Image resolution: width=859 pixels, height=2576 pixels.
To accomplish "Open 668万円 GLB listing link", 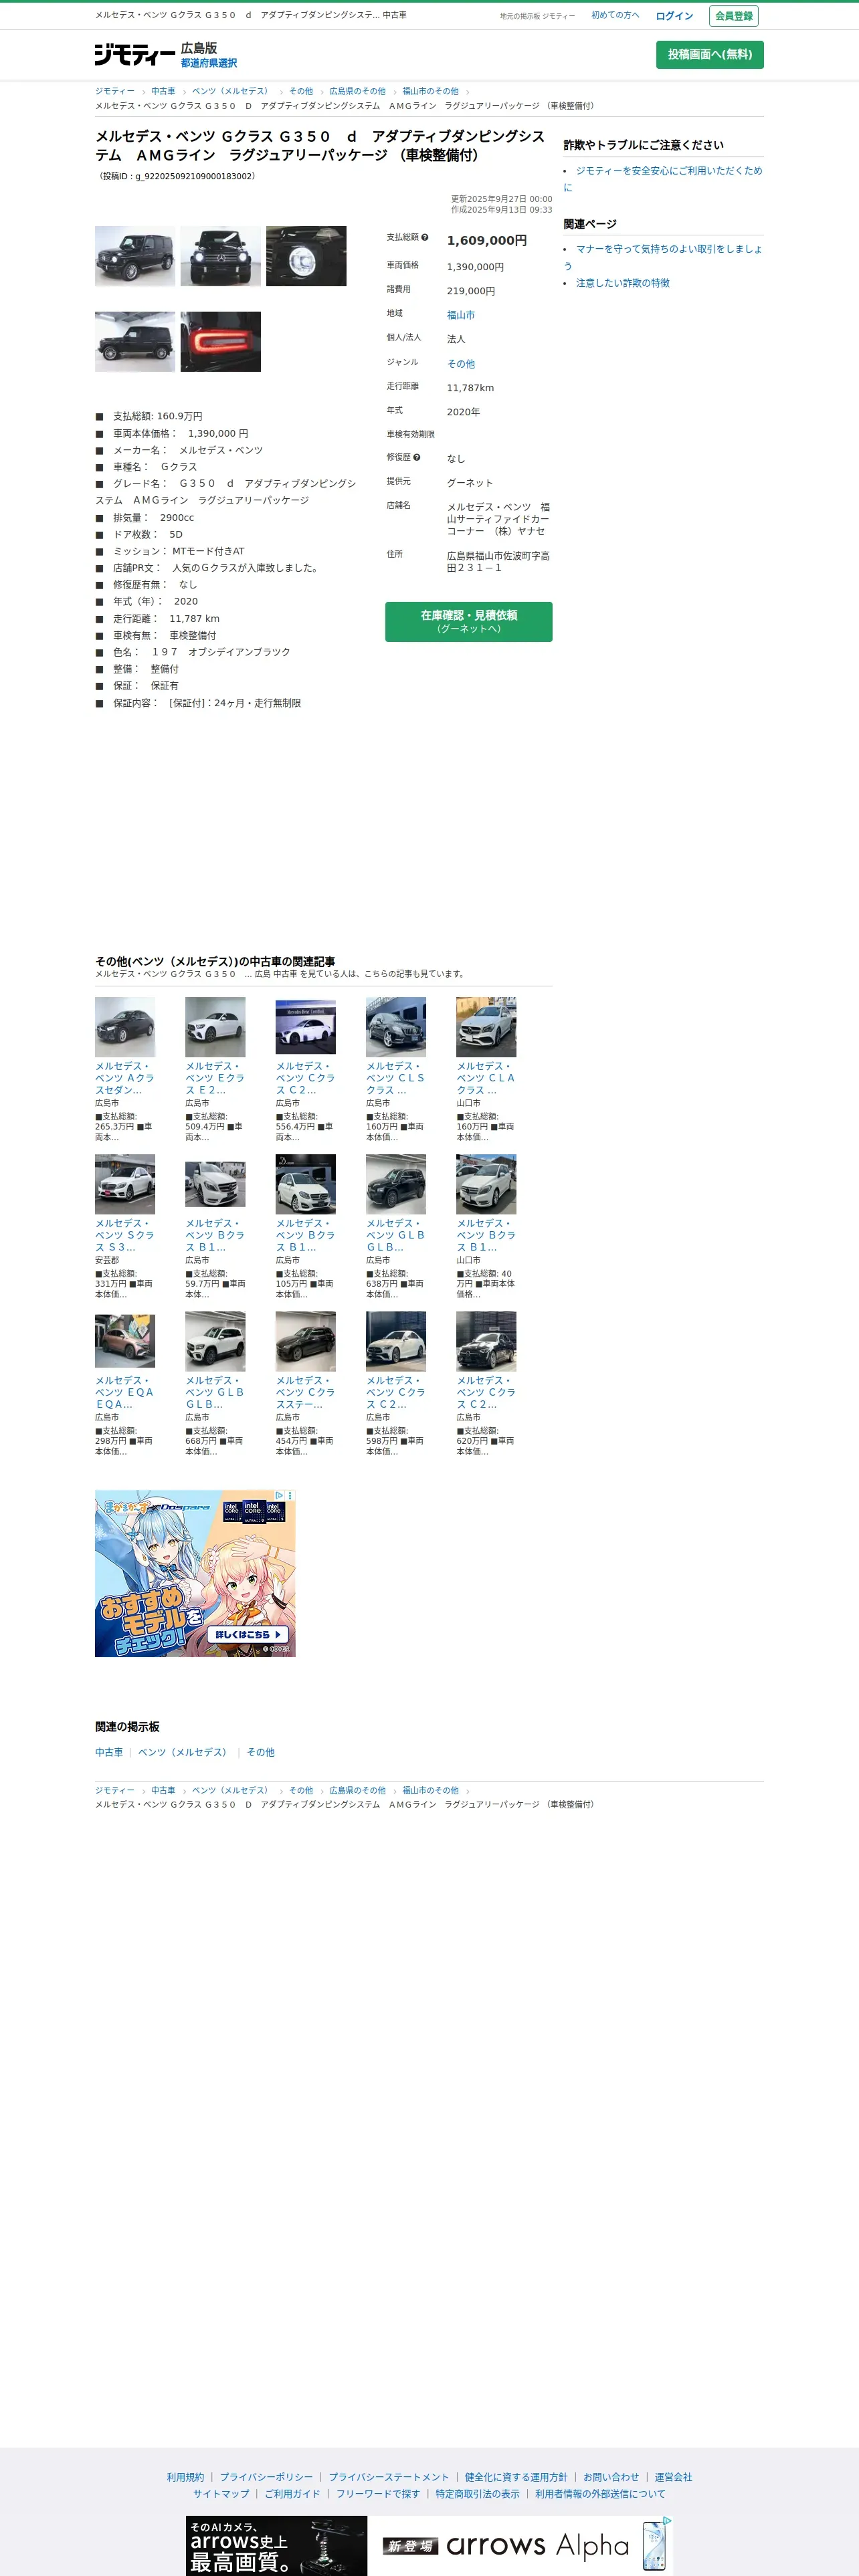I will click(215, 1392).
